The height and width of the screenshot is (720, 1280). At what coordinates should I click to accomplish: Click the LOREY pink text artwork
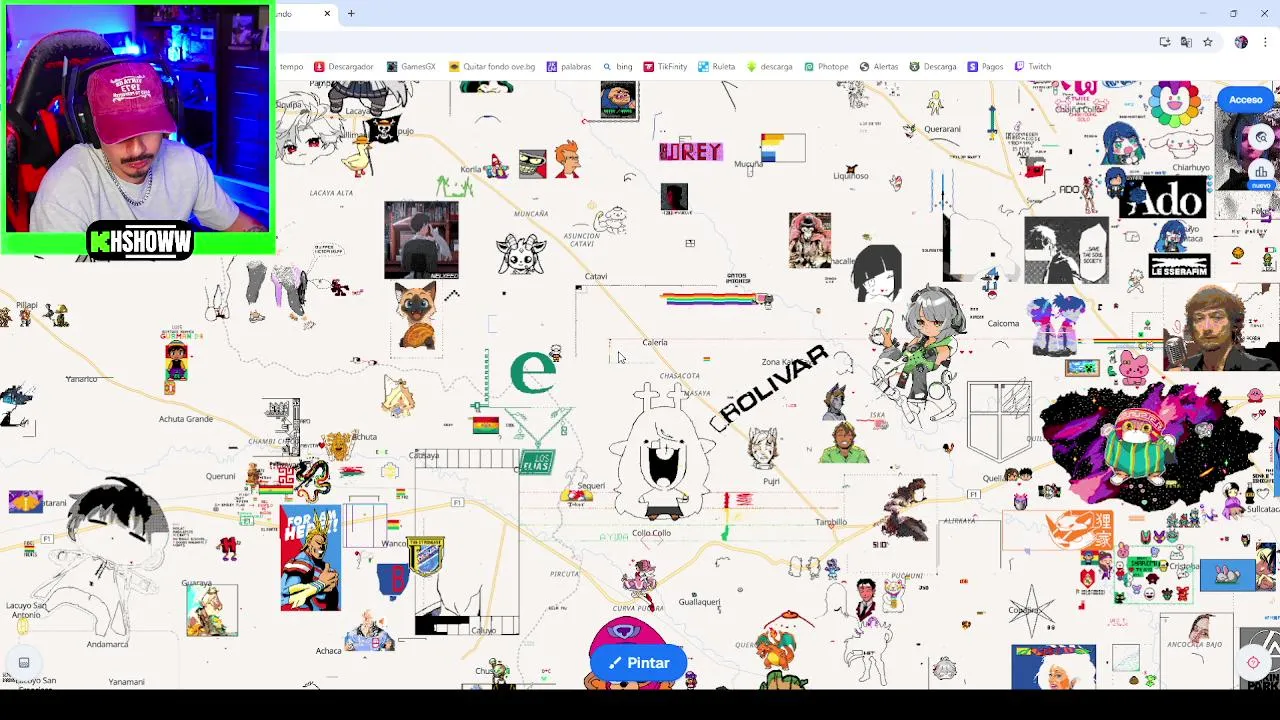coord(690,152)
